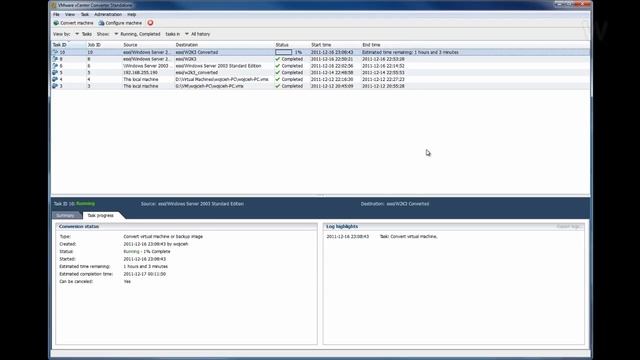Click the task icon in row 6
This screenshot has width=640, height=360.
pos(55,66)
